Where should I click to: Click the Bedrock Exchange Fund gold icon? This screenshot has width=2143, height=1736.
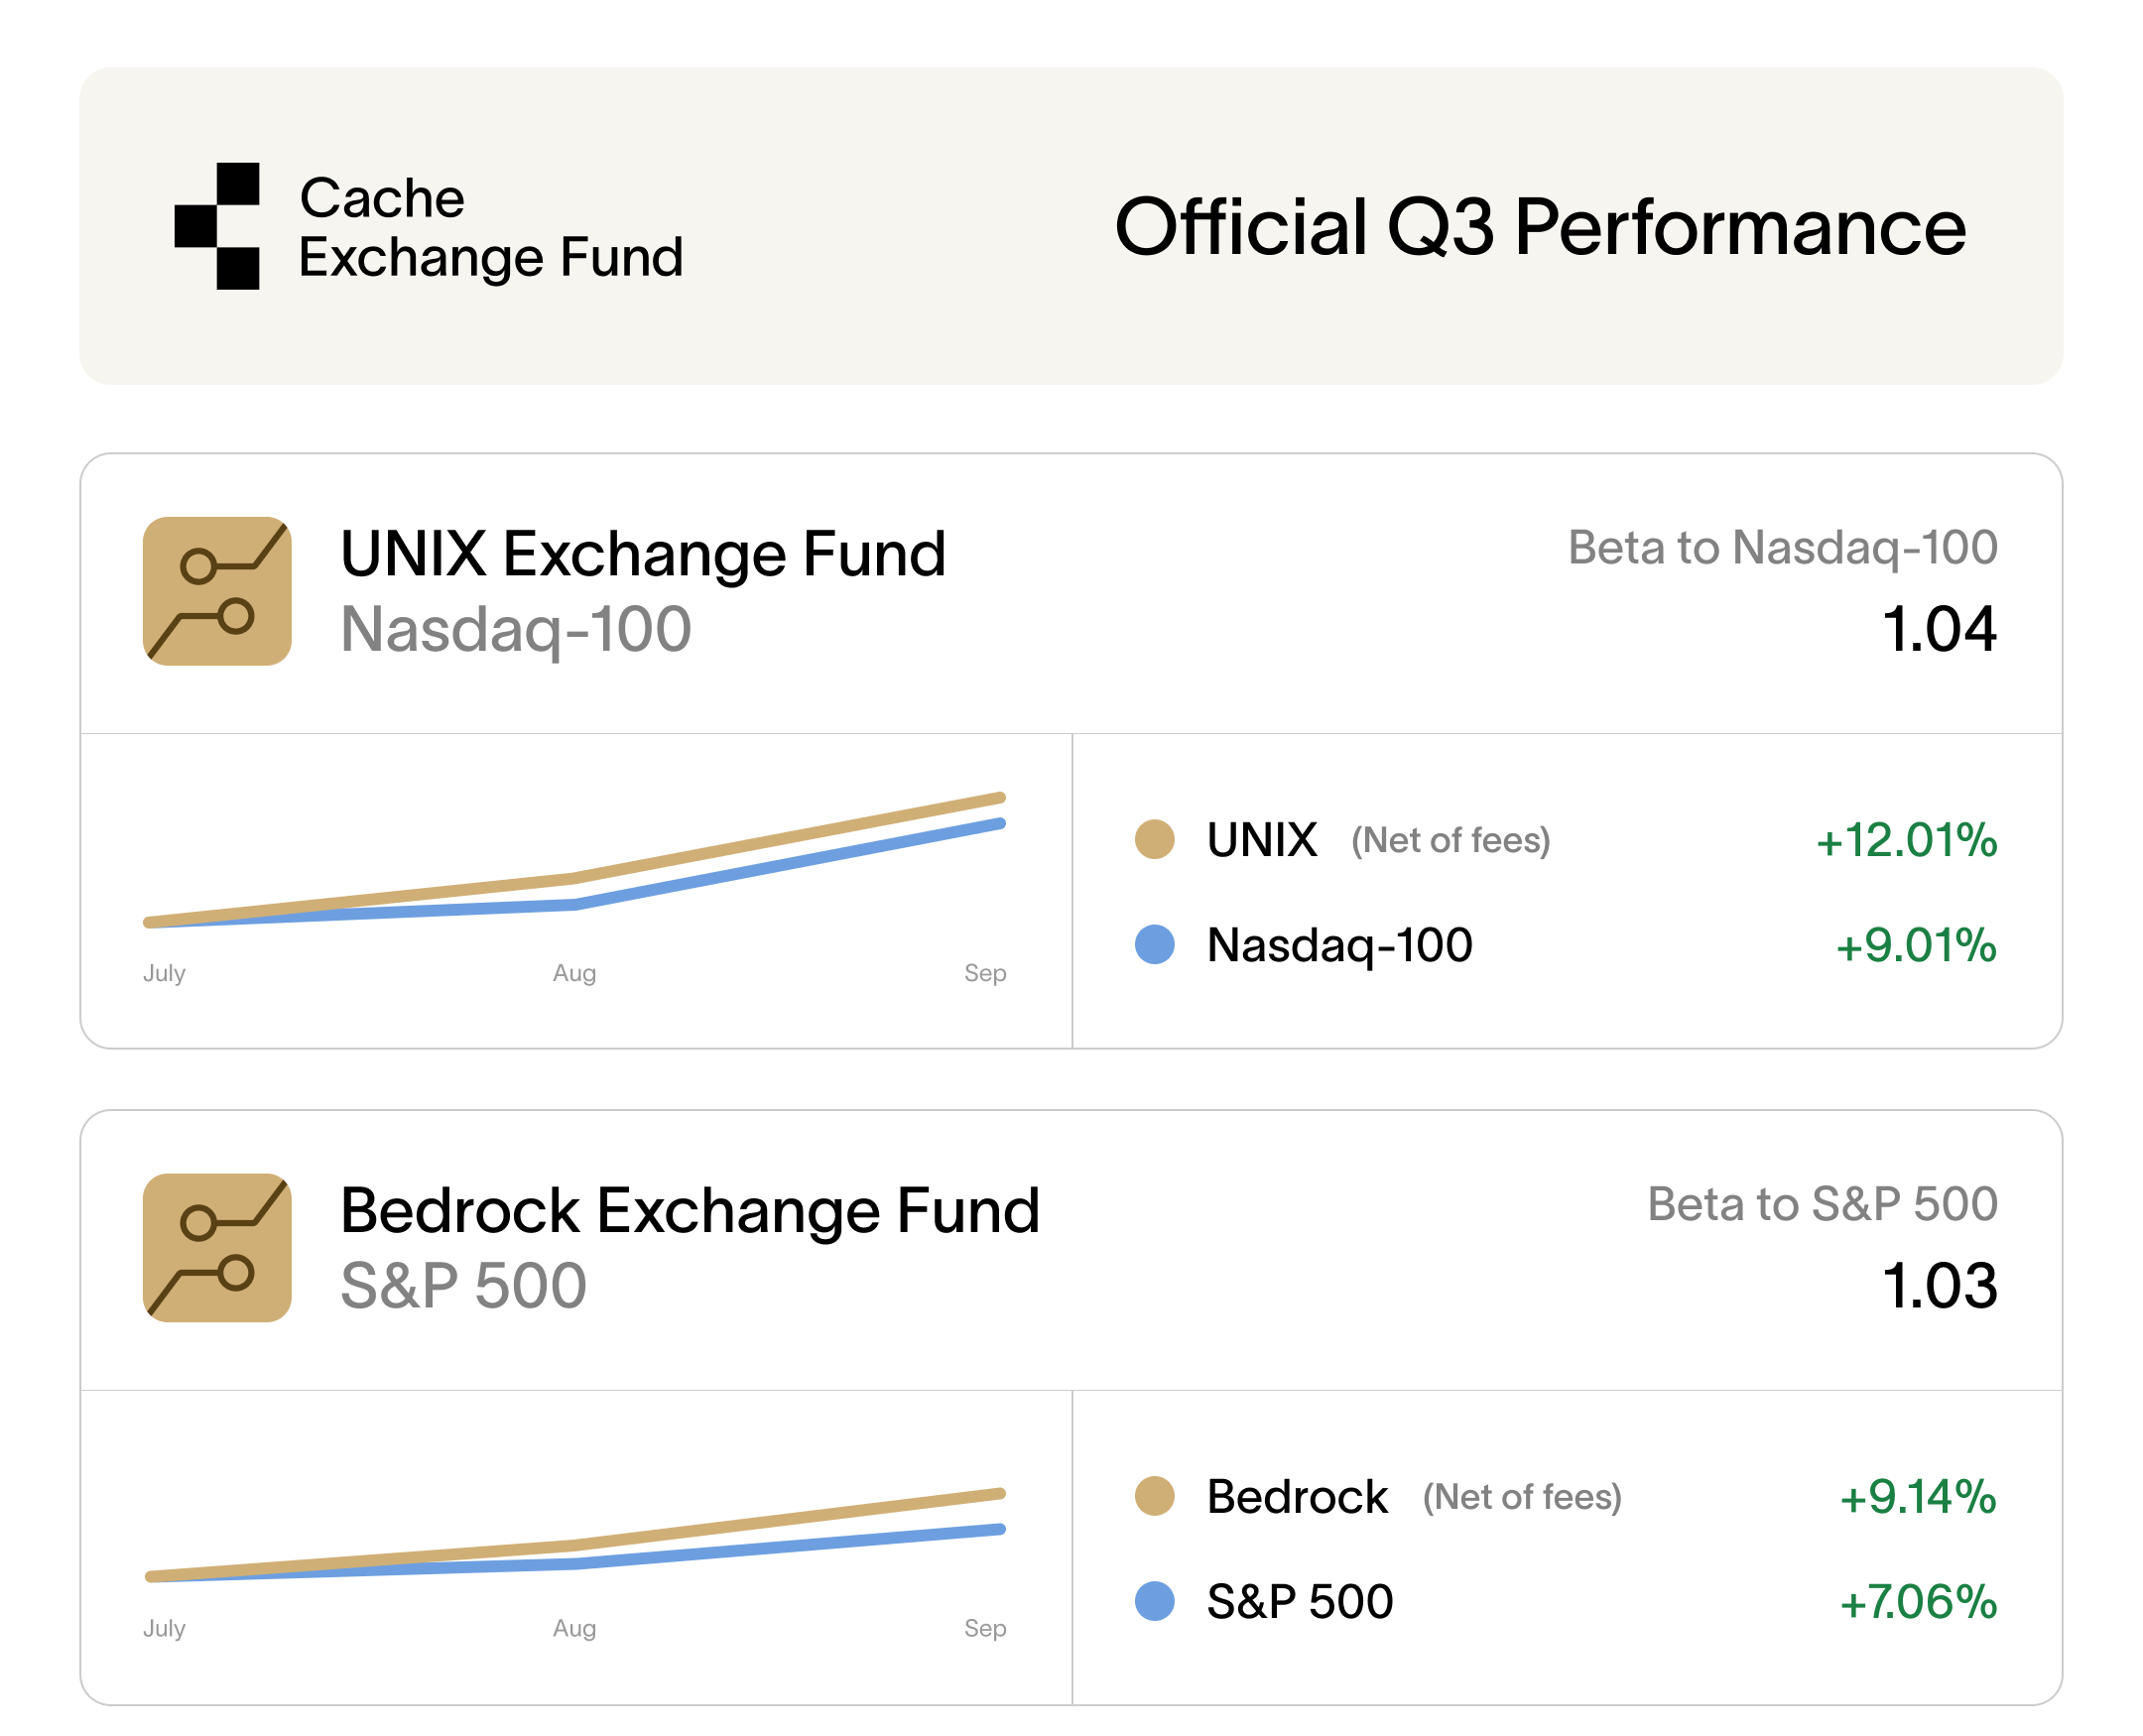(x=217, y=1247)
